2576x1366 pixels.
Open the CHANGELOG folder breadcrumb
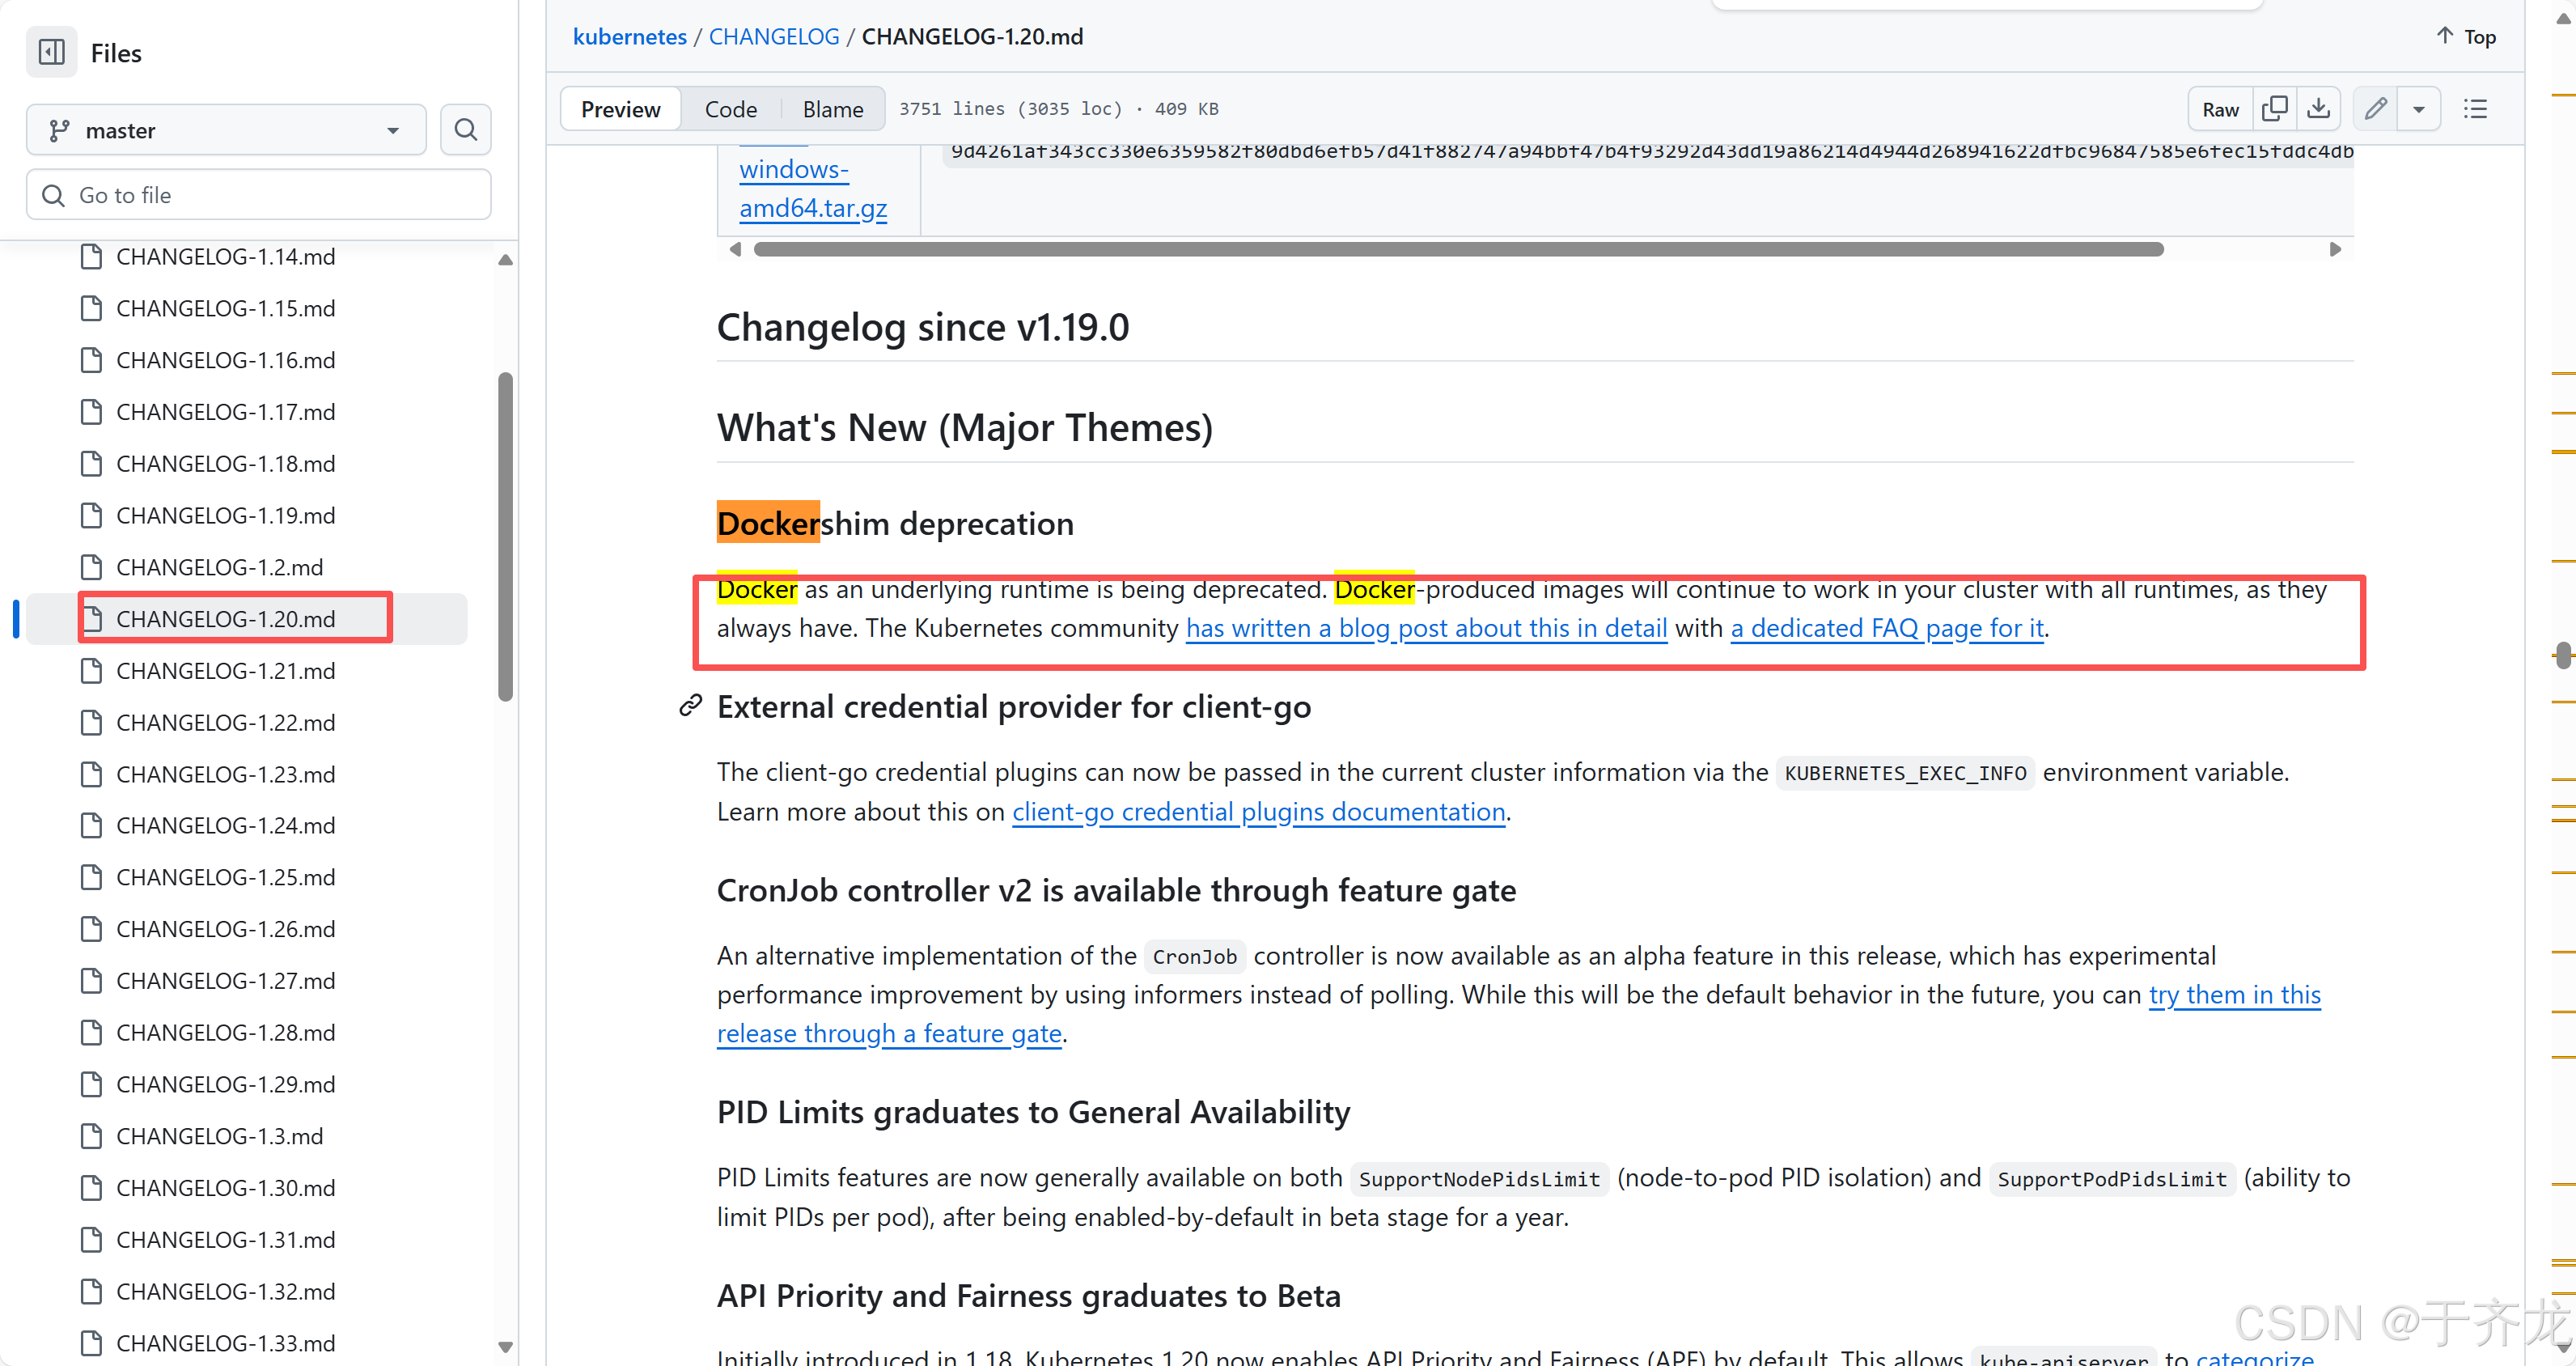(774, 37)
